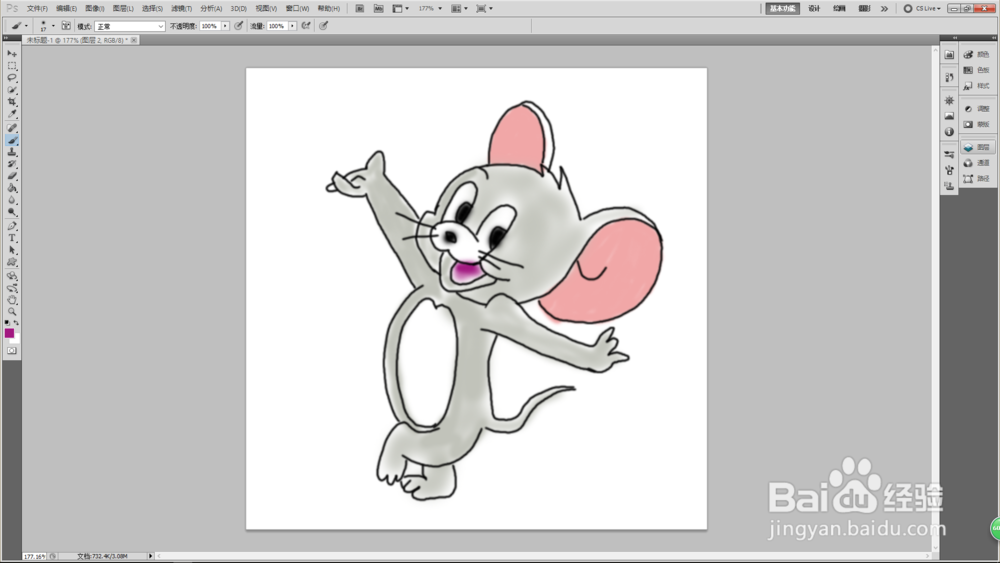Viewport: 1000px width, 563px height.
Task: Select the Custom Shape tool
Action: [x=11, y=263]
